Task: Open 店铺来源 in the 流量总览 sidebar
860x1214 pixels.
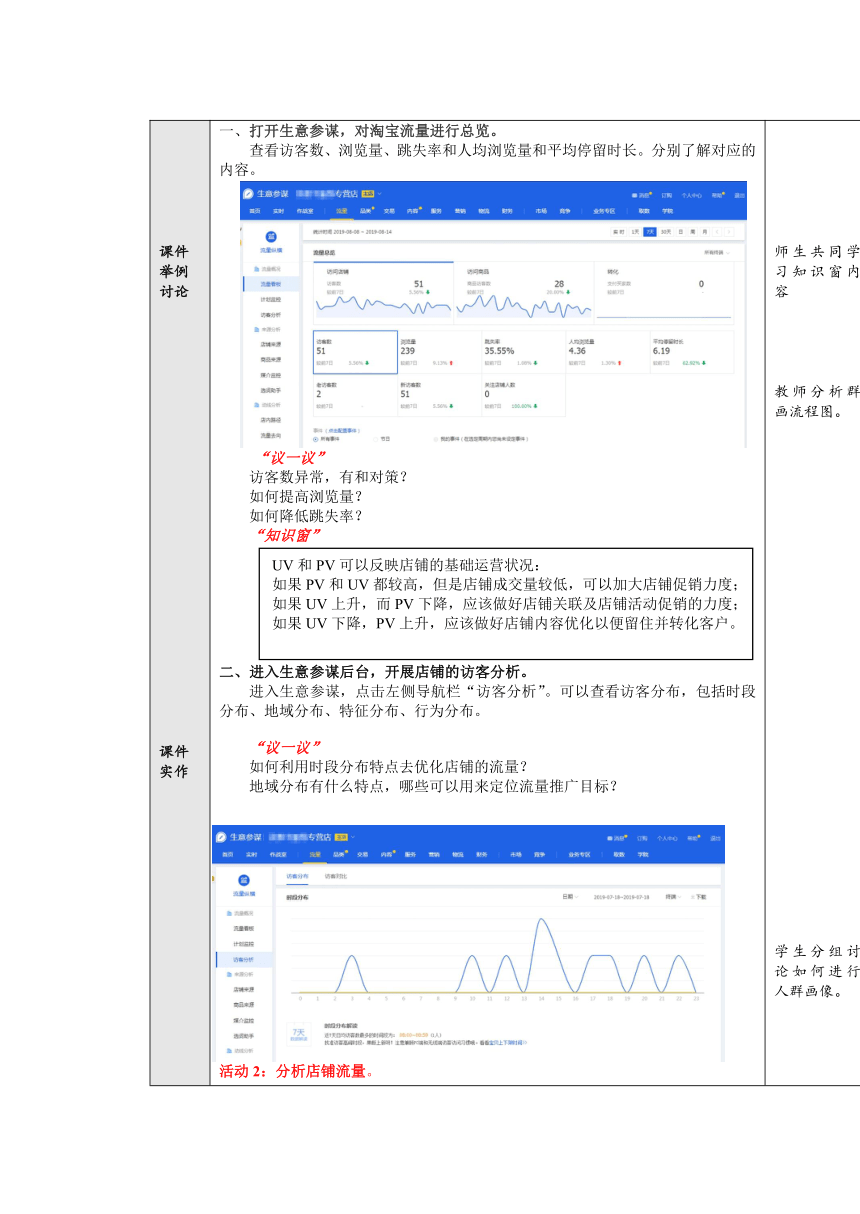Action: coord(271,344)
